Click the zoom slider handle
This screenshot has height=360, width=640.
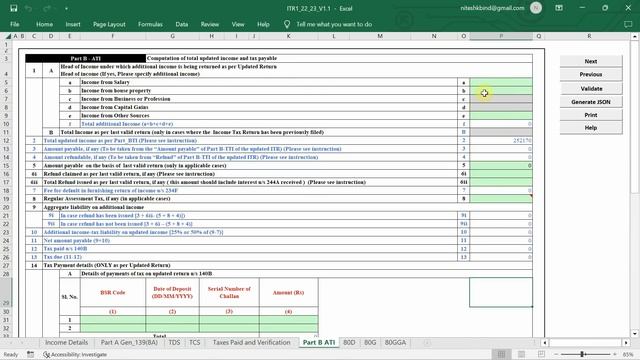tap(582, 354)
